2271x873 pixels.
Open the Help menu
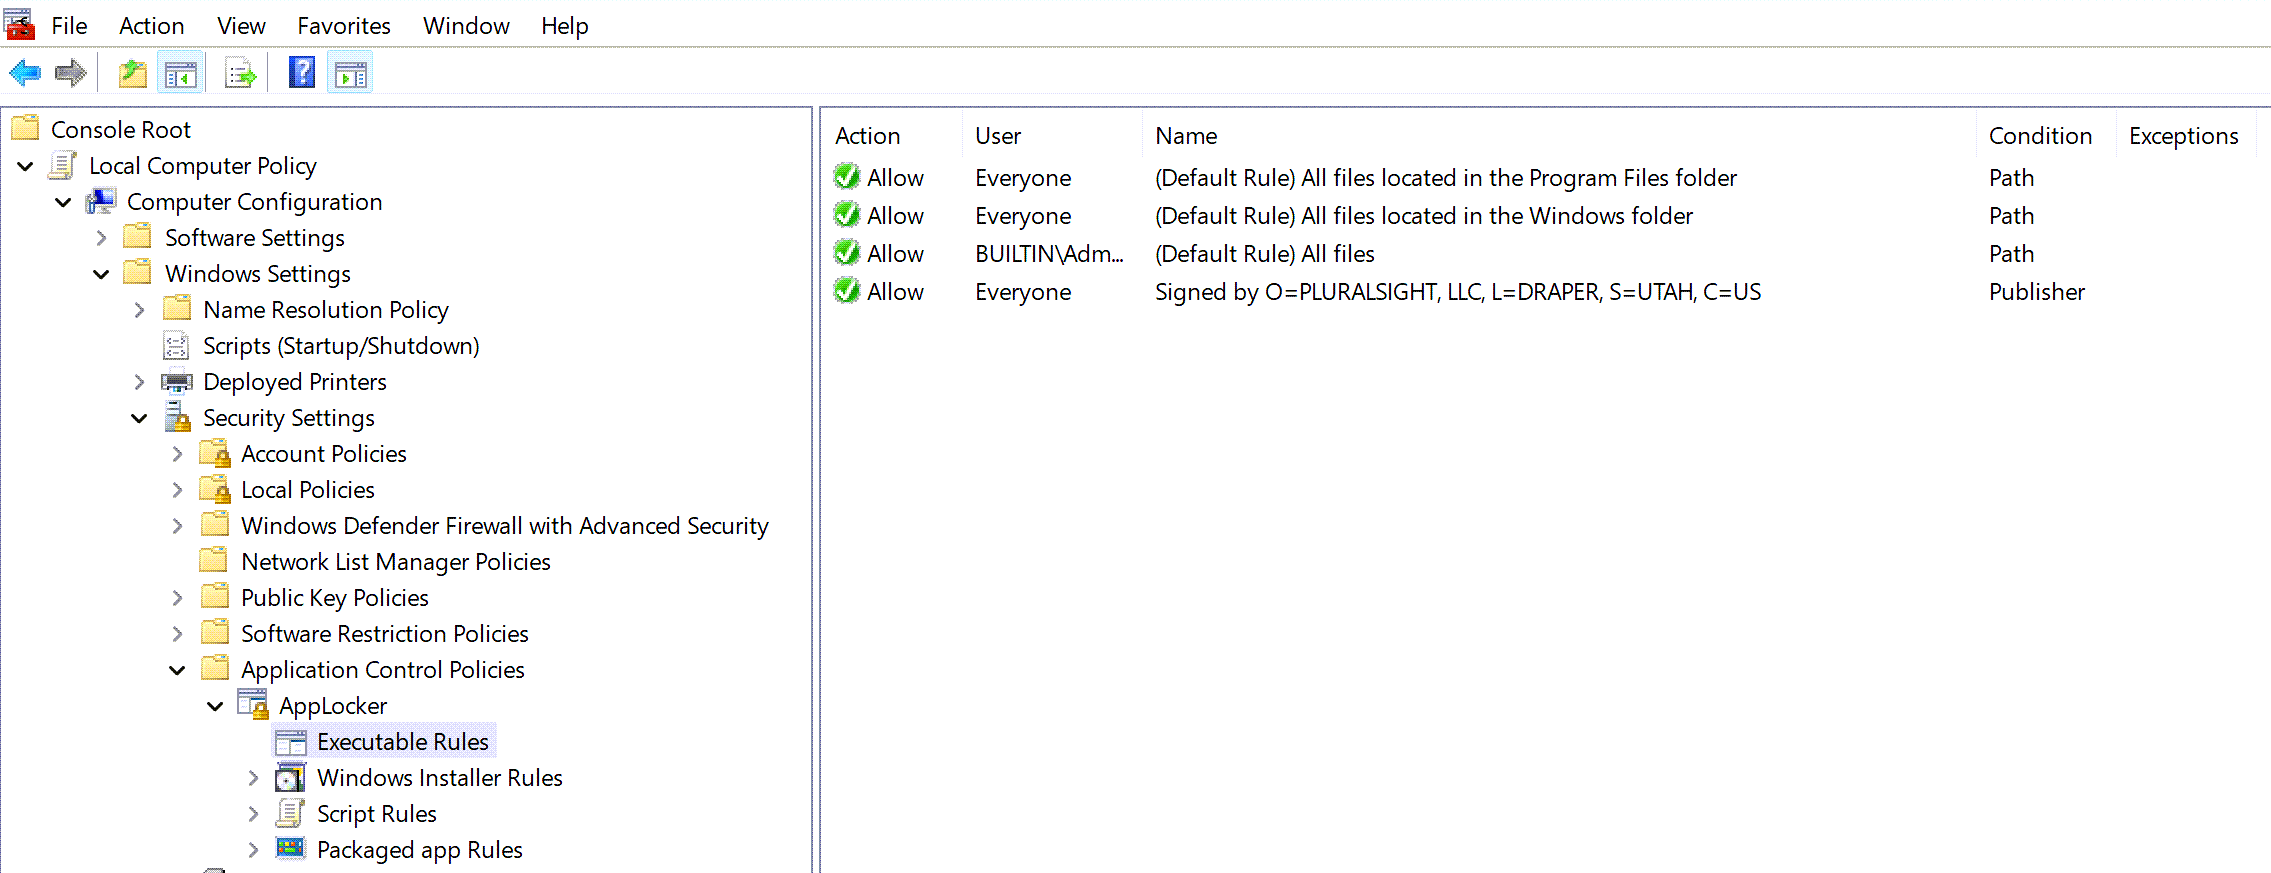click(564, 25)
